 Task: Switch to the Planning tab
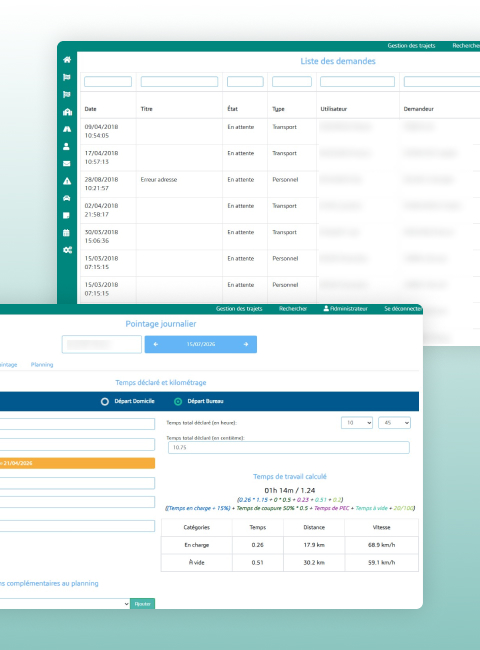42,365
